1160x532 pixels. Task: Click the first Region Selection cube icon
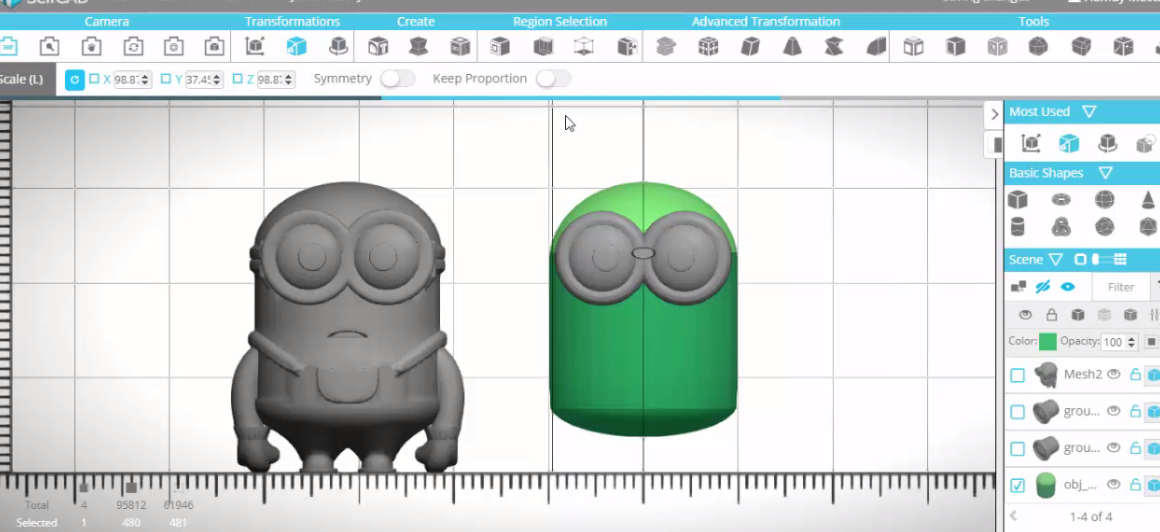coord(500,47)
